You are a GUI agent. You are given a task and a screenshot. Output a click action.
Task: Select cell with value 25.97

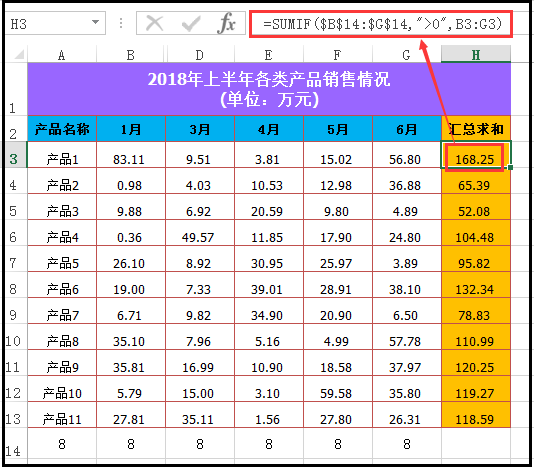[337, 259]
